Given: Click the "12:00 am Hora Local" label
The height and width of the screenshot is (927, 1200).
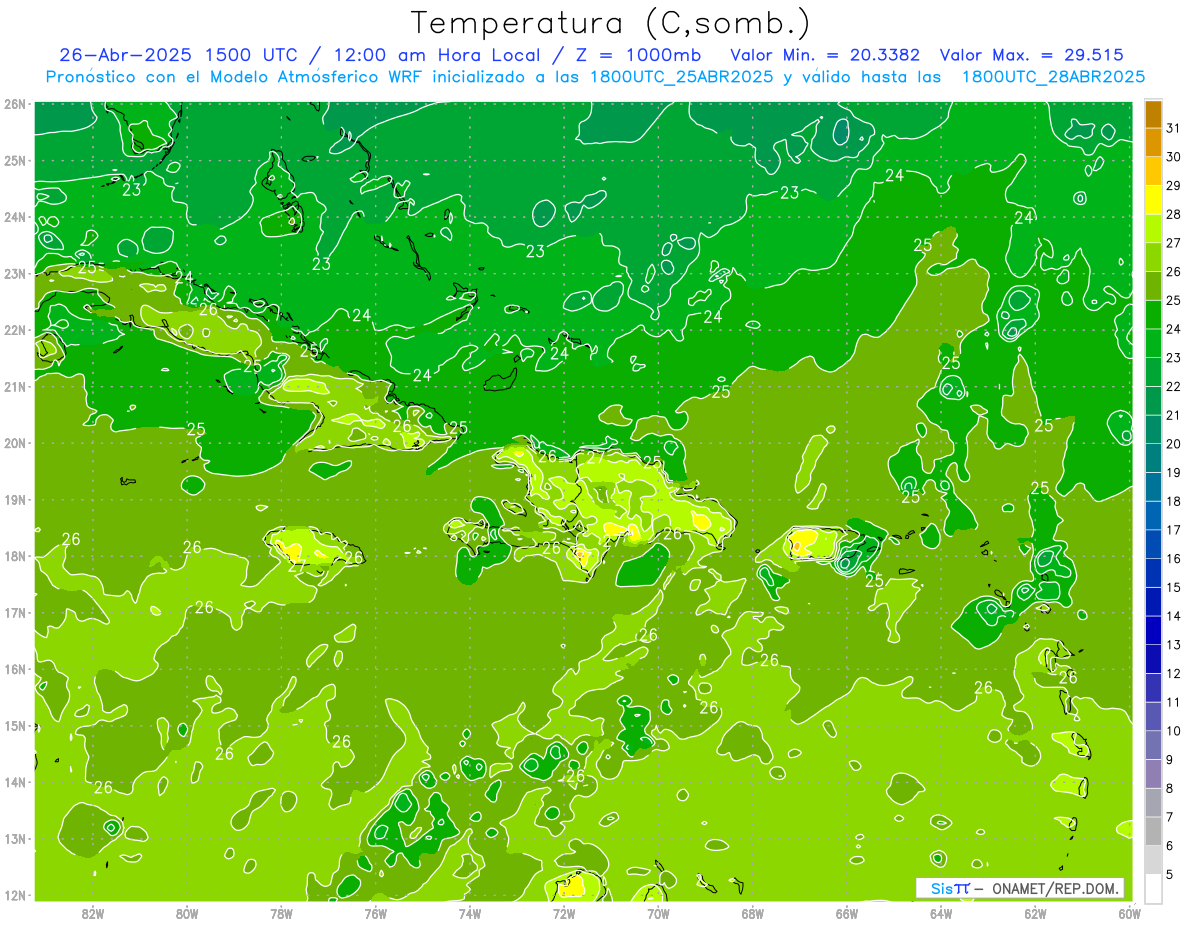Looking at the screenshot, I should pyautogui.click(x=436, y=55).
